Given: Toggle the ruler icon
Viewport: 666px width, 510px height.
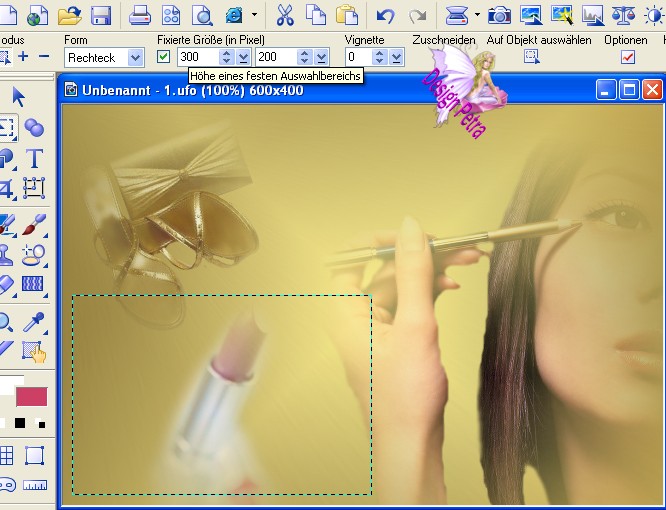Looking at the screenshot, I should (35, 485).
